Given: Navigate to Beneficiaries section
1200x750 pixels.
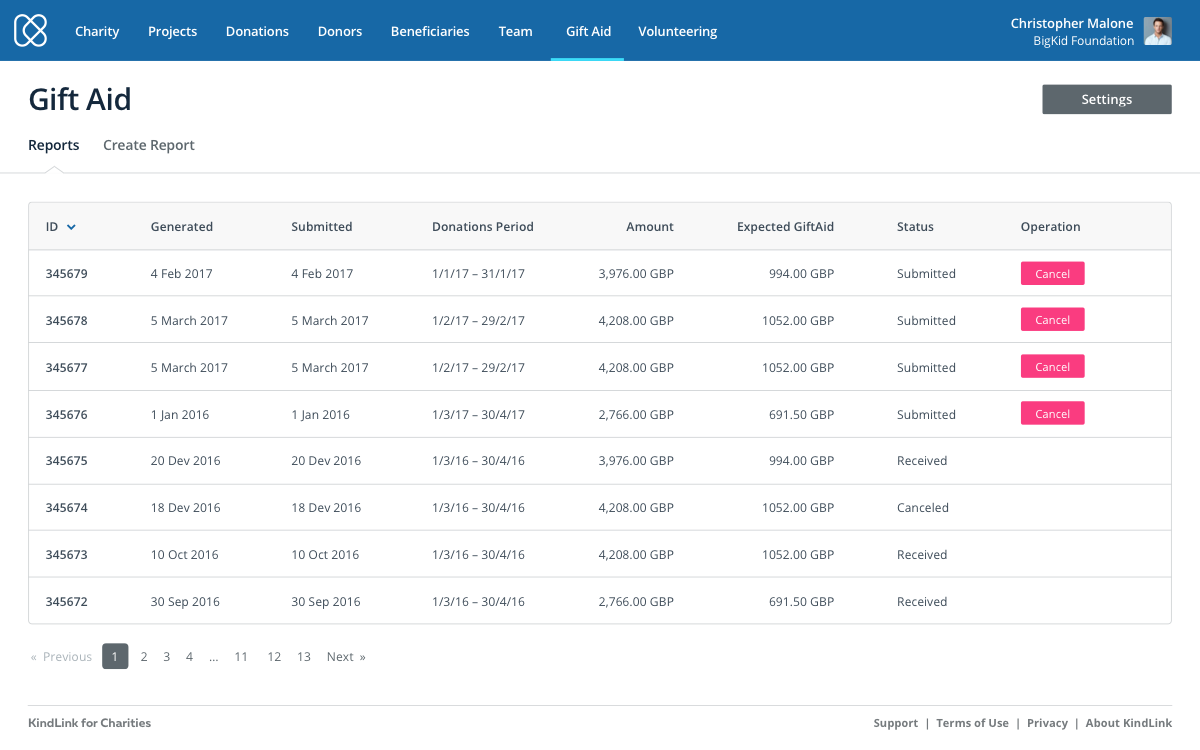Looking at the screenshot, I should [430, 31].
